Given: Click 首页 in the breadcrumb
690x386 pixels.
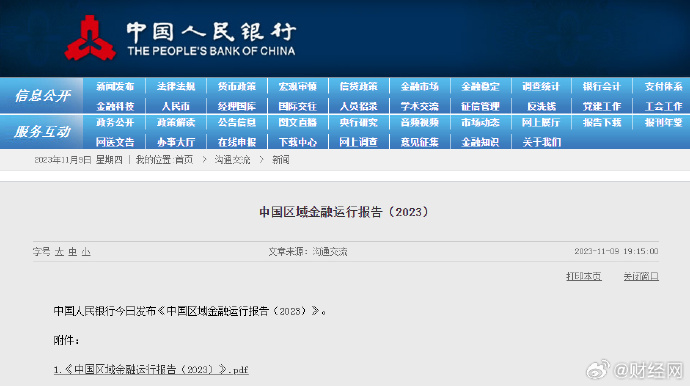Looking at the screenshot, I should (184, 160).
